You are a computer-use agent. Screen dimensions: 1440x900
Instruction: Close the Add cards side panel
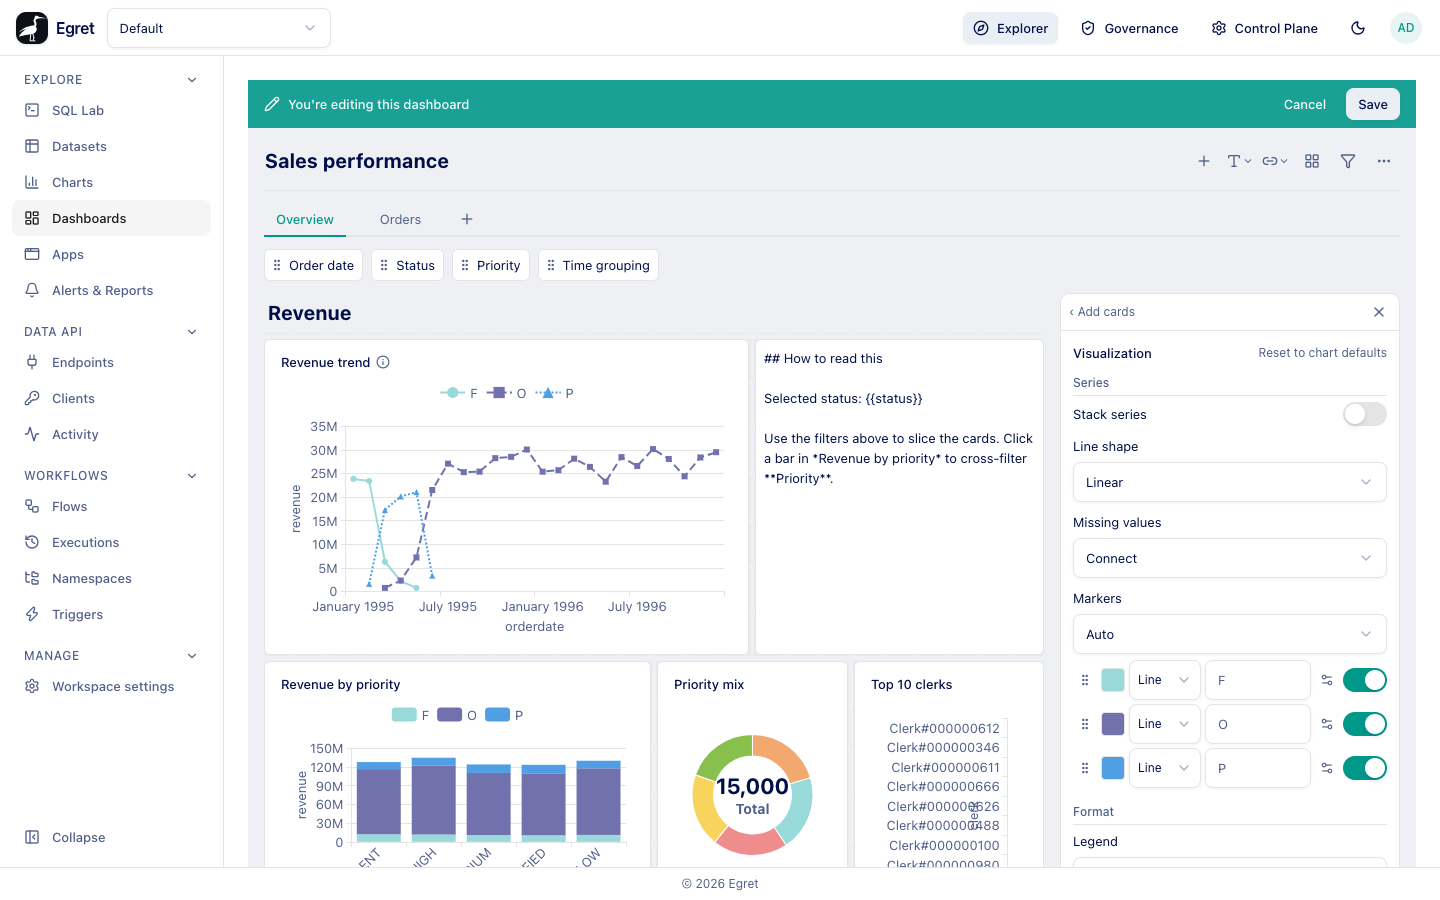point(1379,312)
